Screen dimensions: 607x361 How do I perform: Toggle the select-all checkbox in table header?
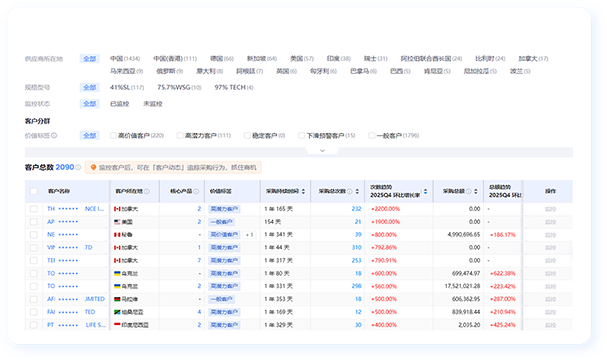click(34, 191)
